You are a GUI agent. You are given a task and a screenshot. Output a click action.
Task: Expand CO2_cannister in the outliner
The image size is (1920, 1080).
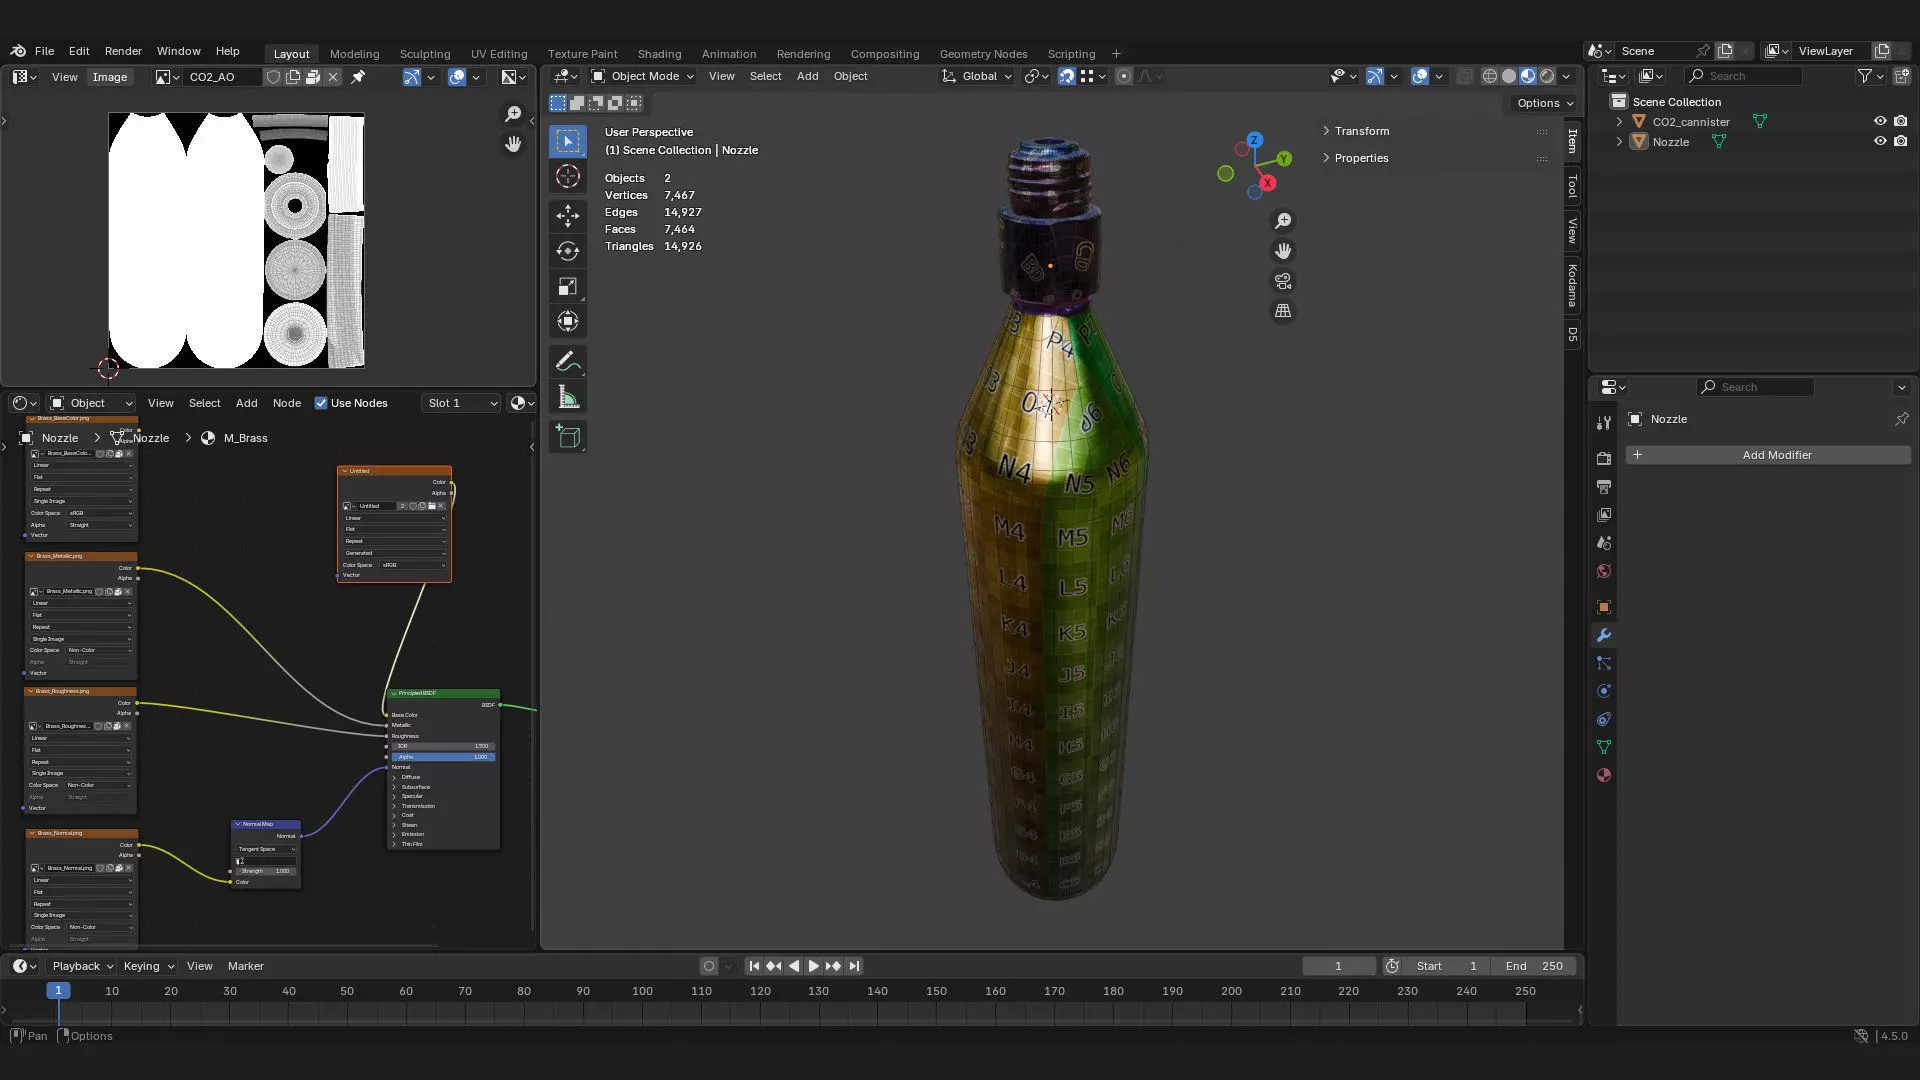(x=1620, y=122)
